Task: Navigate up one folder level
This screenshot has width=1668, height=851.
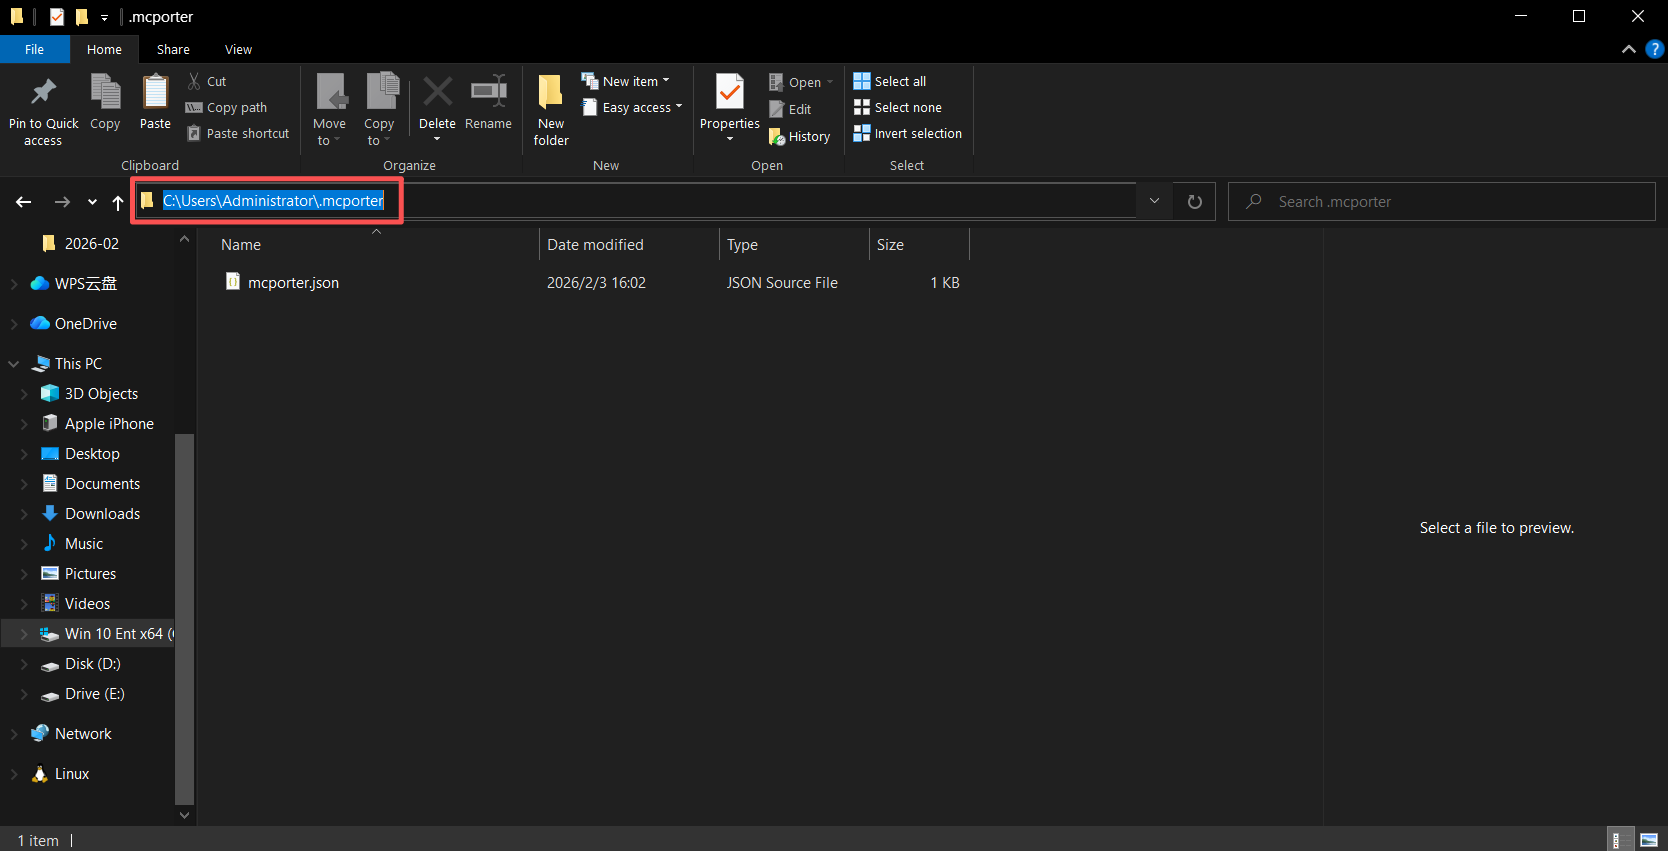Action: pos(118,202)
